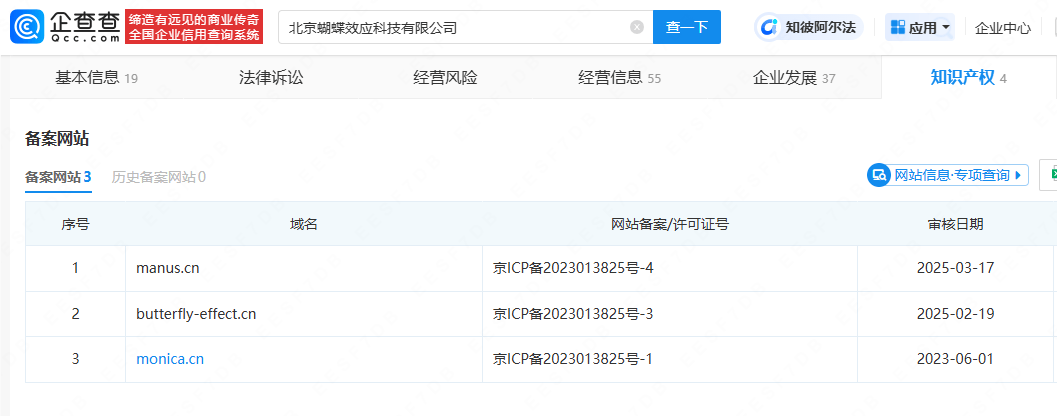Click 企业中心 in the header
Viewport: 1057px width, 416px height.
pyautogui.click(x=1002, y=28)
